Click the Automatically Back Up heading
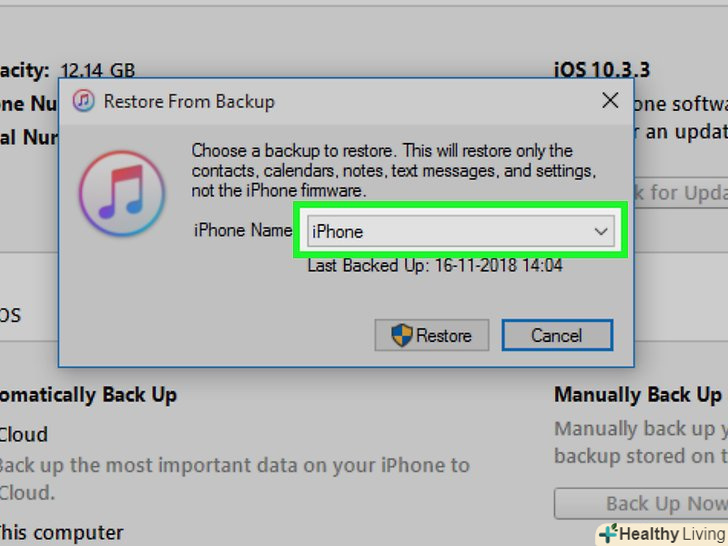Viewport: 728px width, 546px height. 88,395
